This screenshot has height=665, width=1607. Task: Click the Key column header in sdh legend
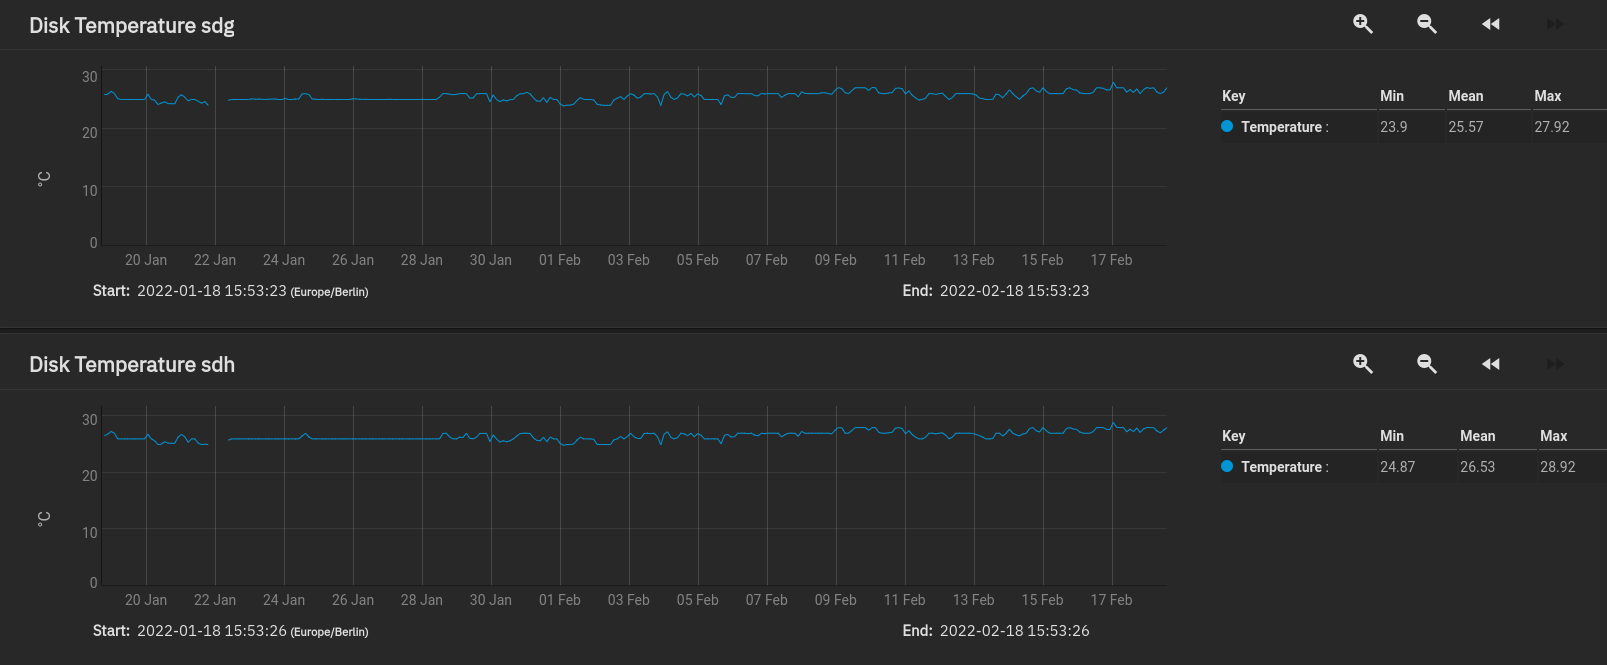click(x=1233, y=436)
